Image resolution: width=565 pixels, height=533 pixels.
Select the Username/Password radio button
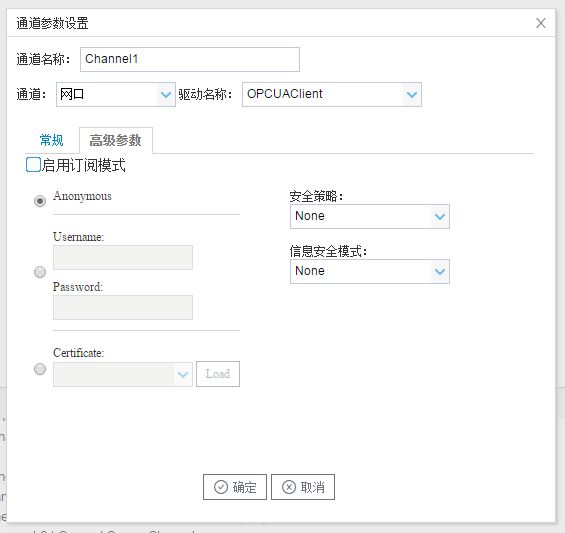pos(40,272)
